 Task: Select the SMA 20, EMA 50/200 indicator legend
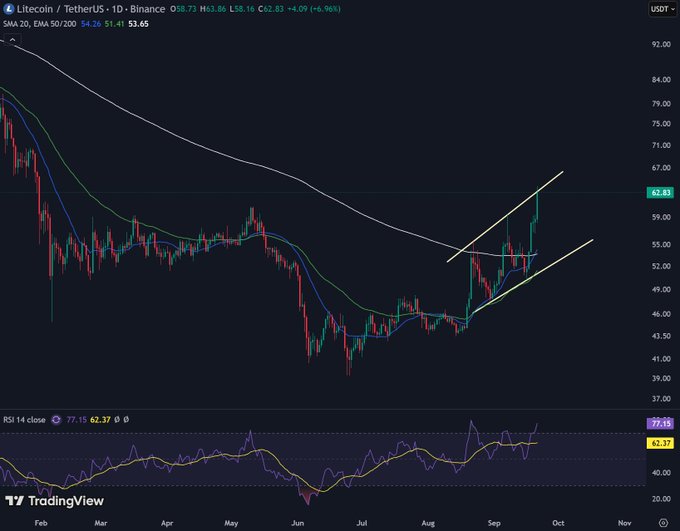pos(39,24)
